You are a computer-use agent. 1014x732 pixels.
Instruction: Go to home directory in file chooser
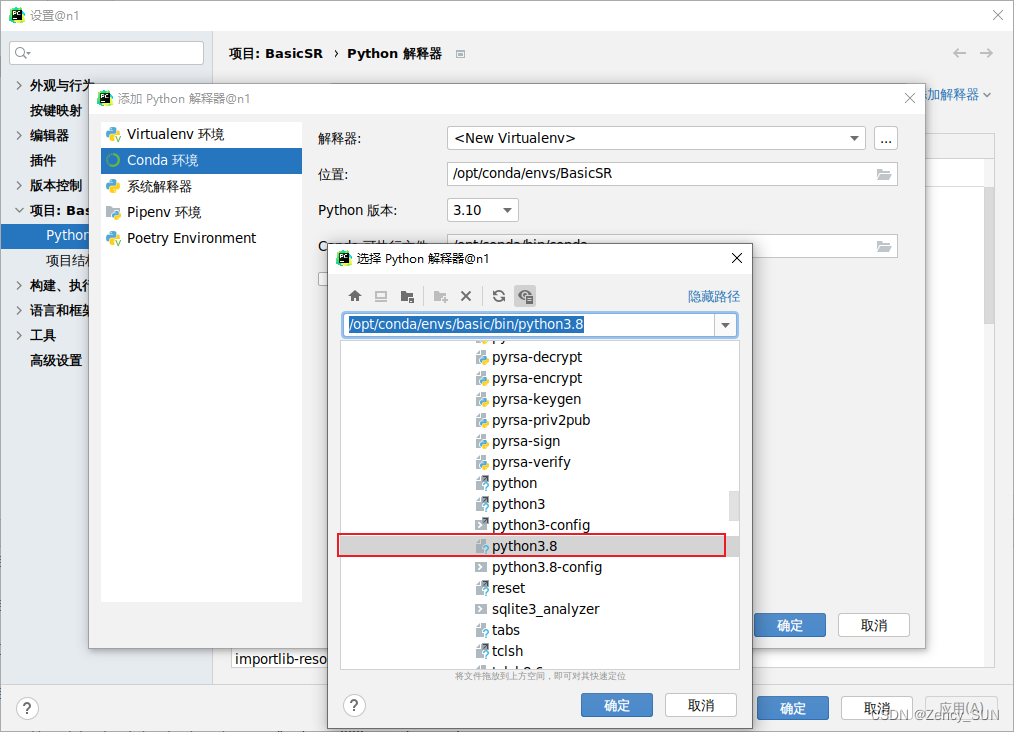[x=354, y=296]
